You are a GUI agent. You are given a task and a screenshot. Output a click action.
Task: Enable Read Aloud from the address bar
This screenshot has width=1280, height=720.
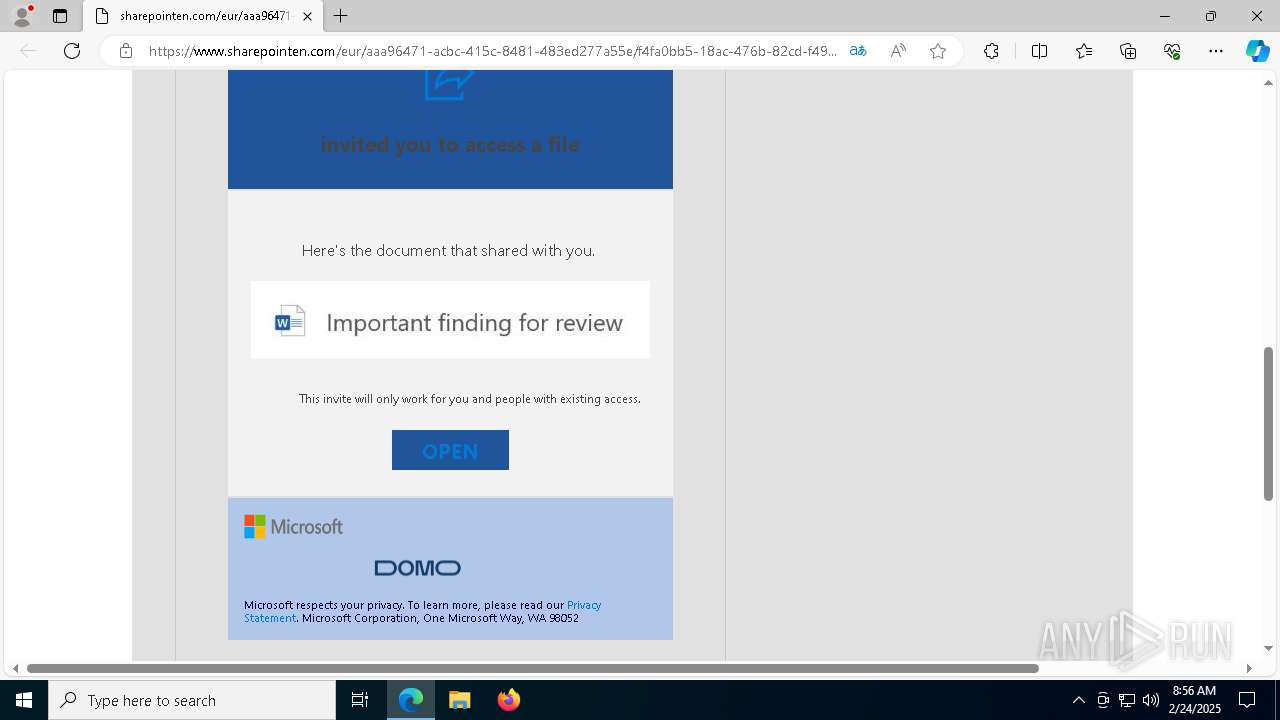pos(898,51)
